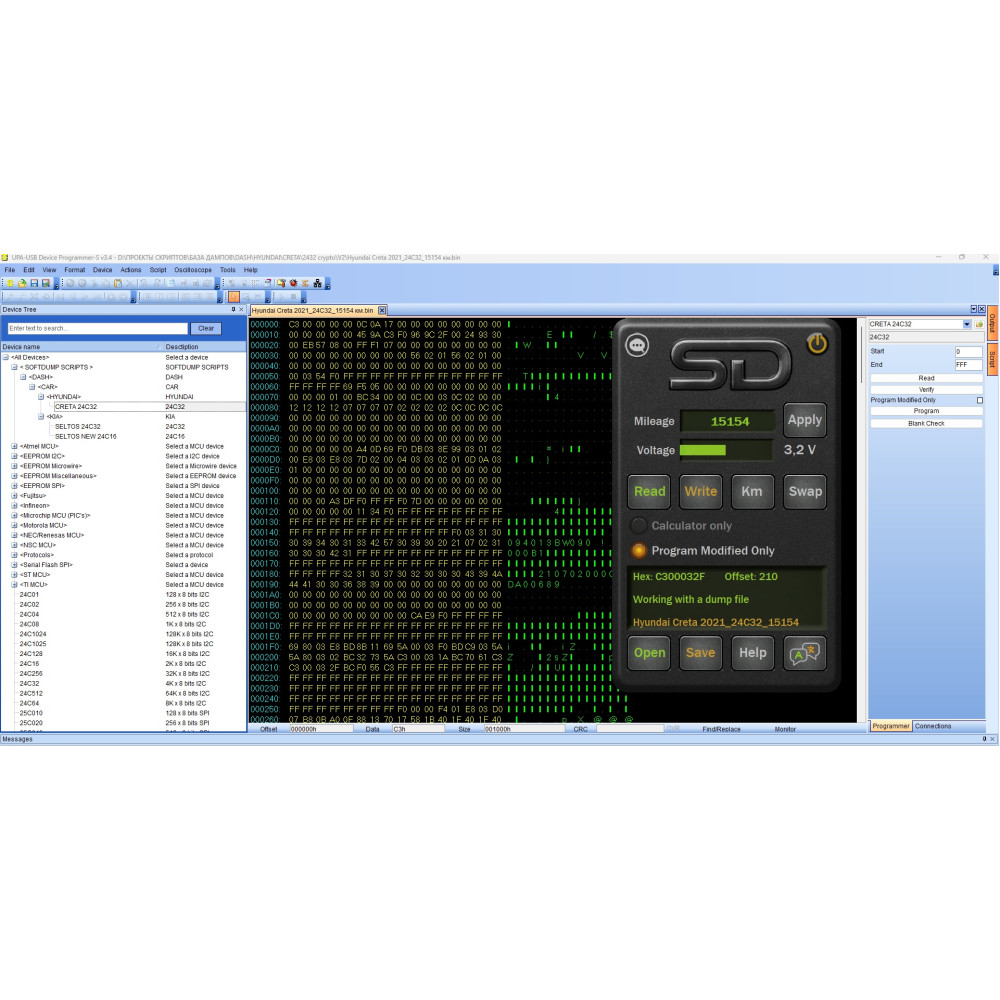Open the Script menu
This screenshot has width=1000, height=1000.
(158, 270)
